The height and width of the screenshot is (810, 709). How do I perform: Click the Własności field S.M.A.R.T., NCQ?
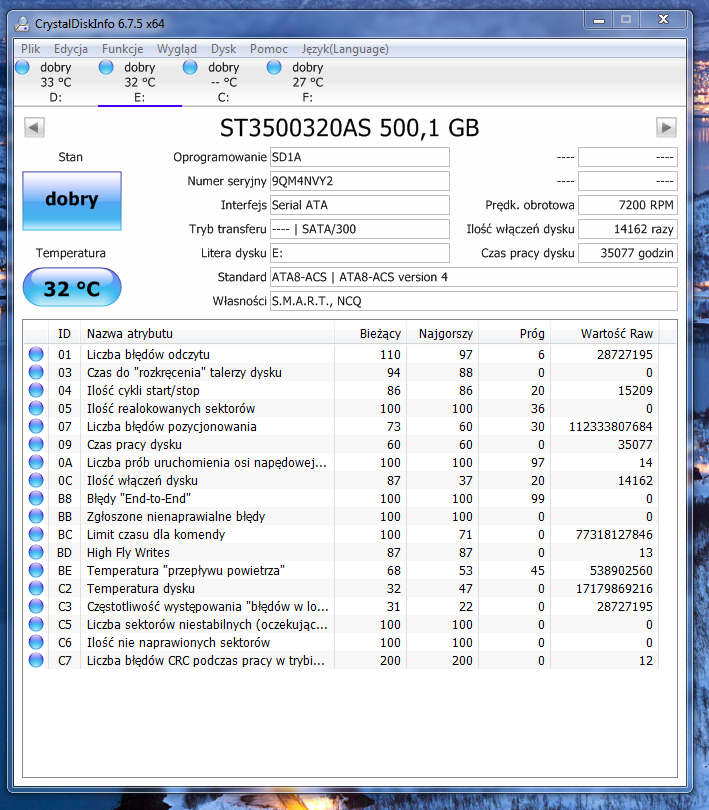474,301
